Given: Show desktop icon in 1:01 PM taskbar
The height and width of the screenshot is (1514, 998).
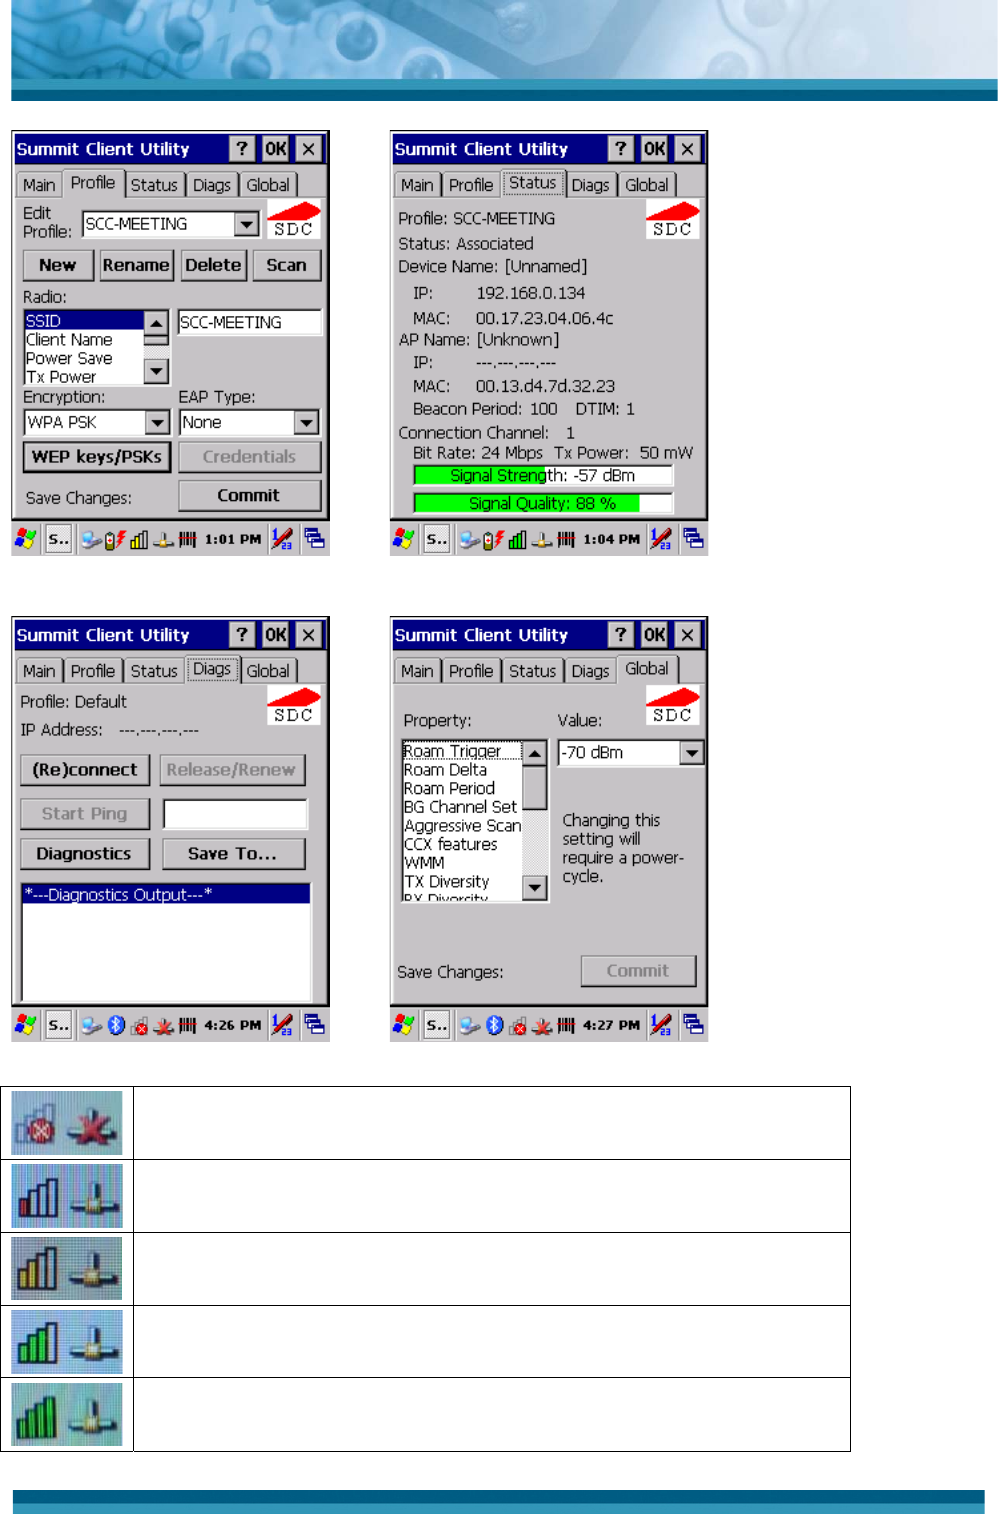Looking at the screenshot, I should tap(314, 538).
